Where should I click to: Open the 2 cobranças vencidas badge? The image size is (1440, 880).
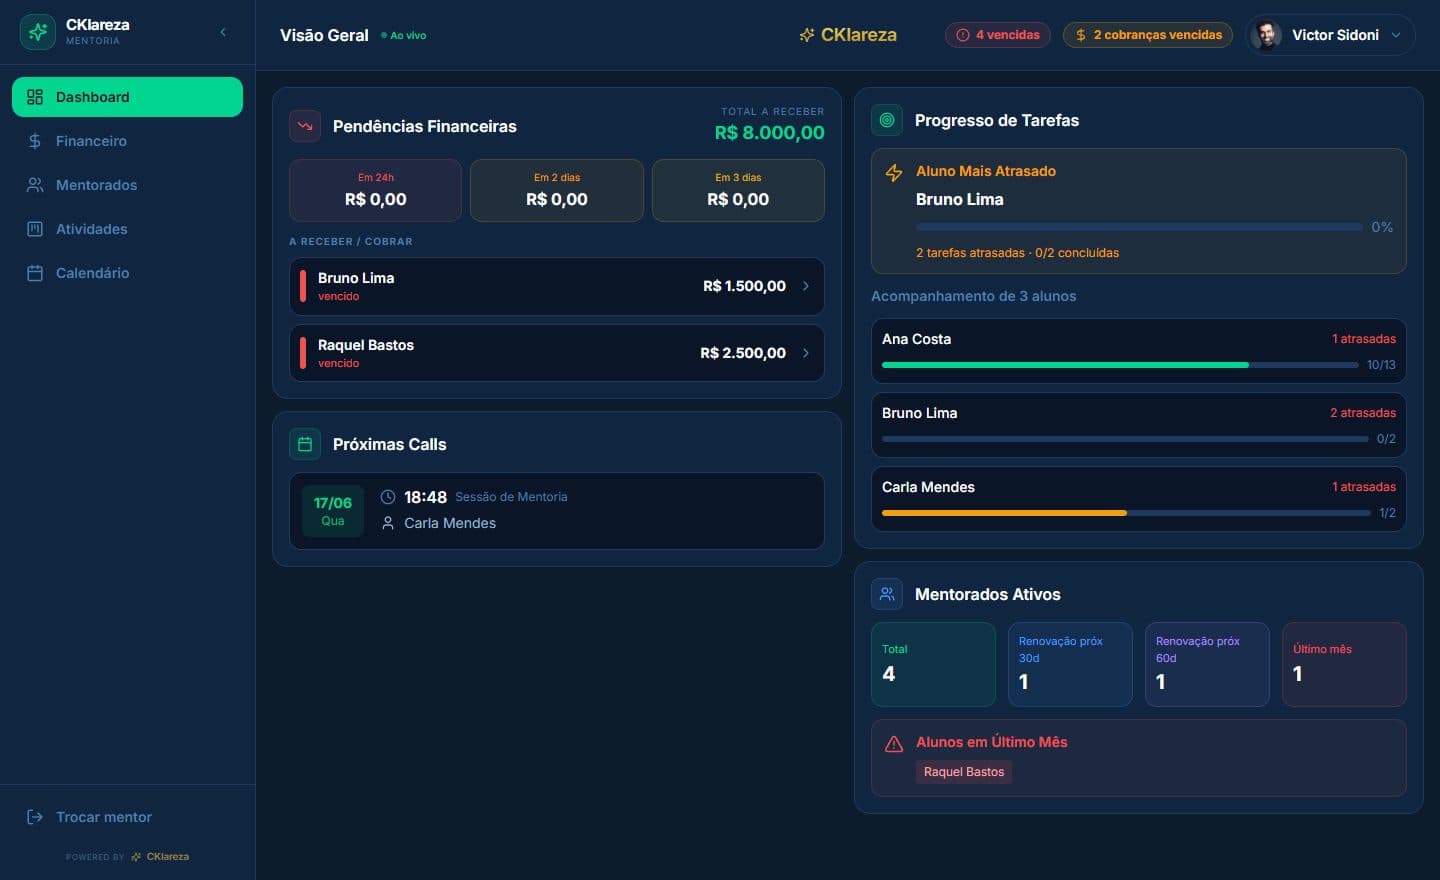coord(1148,35)
